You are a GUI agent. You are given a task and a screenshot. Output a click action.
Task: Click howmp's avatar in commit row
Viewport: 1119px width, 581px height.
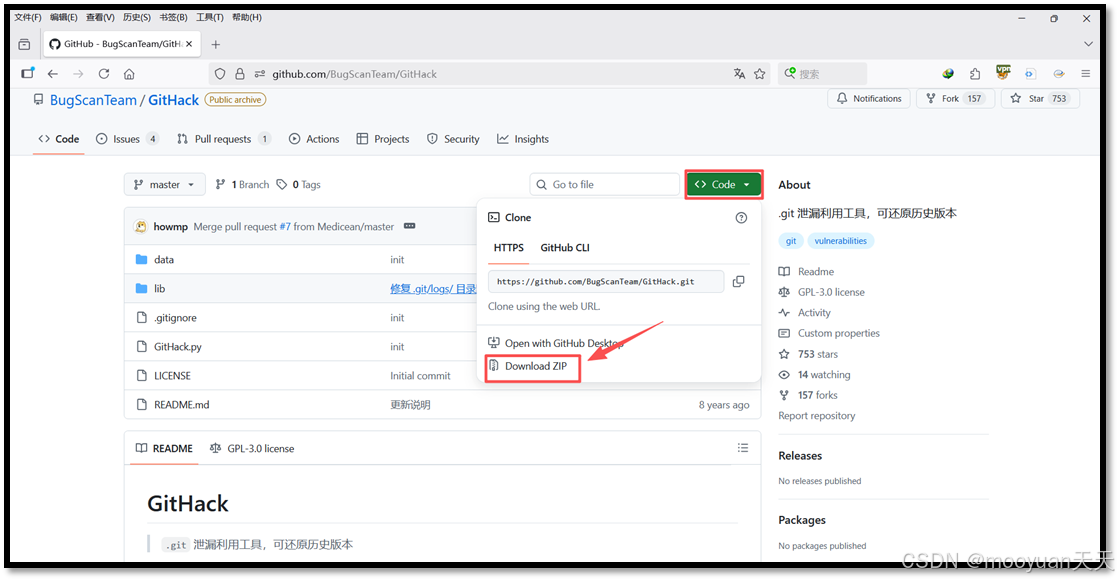(x=141, y=226)
